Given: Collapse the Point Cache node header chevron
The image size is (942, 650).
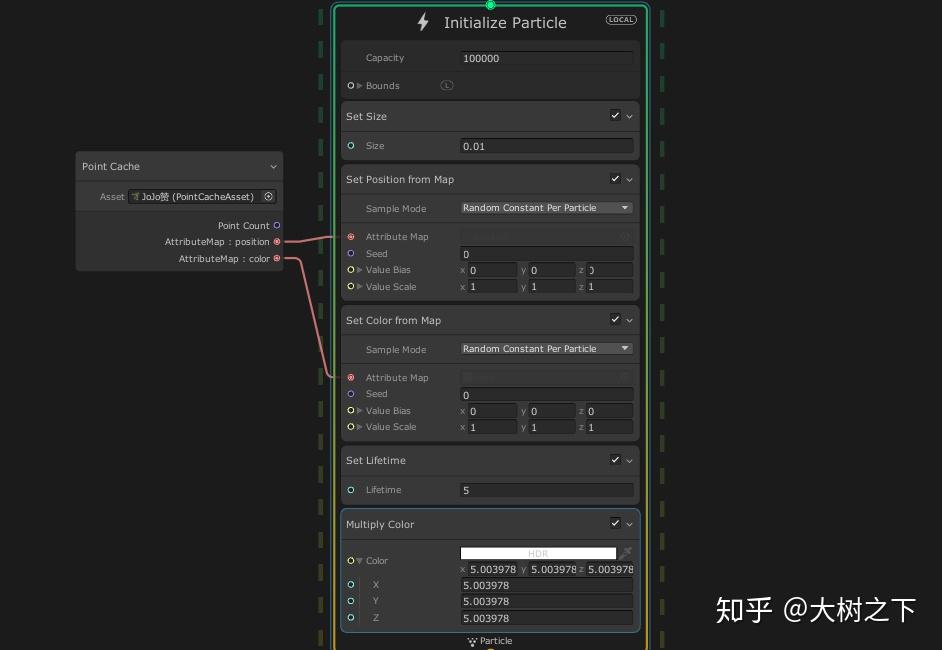Looking at the screenshot, I should (x=274, y=166).
